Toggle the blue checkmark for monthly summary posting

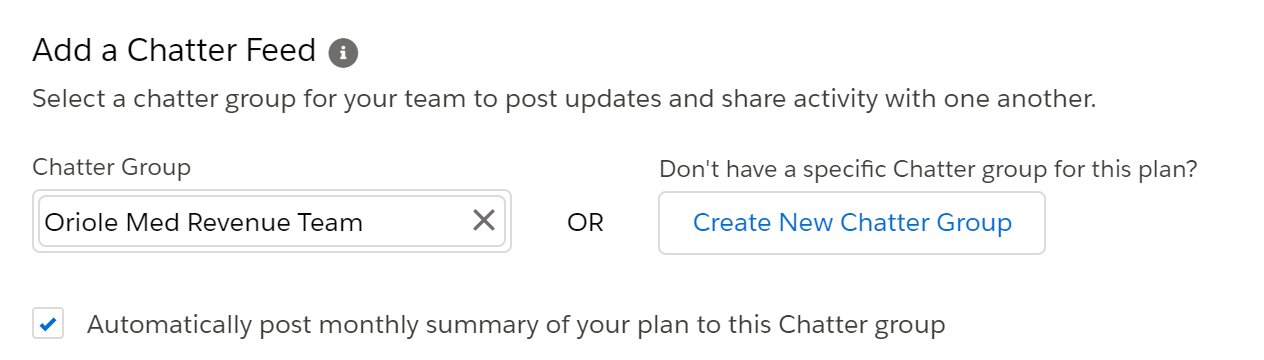point(48,324)
